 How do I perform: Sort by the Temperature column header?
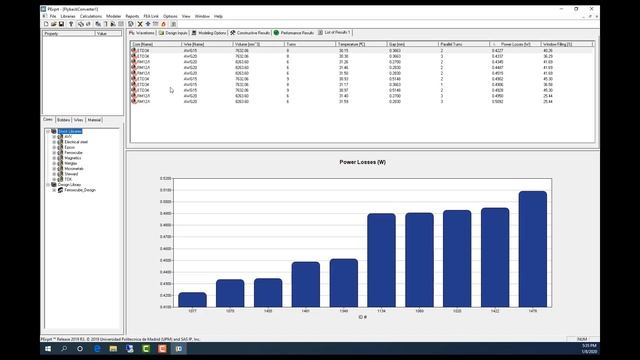coord(361,44)
